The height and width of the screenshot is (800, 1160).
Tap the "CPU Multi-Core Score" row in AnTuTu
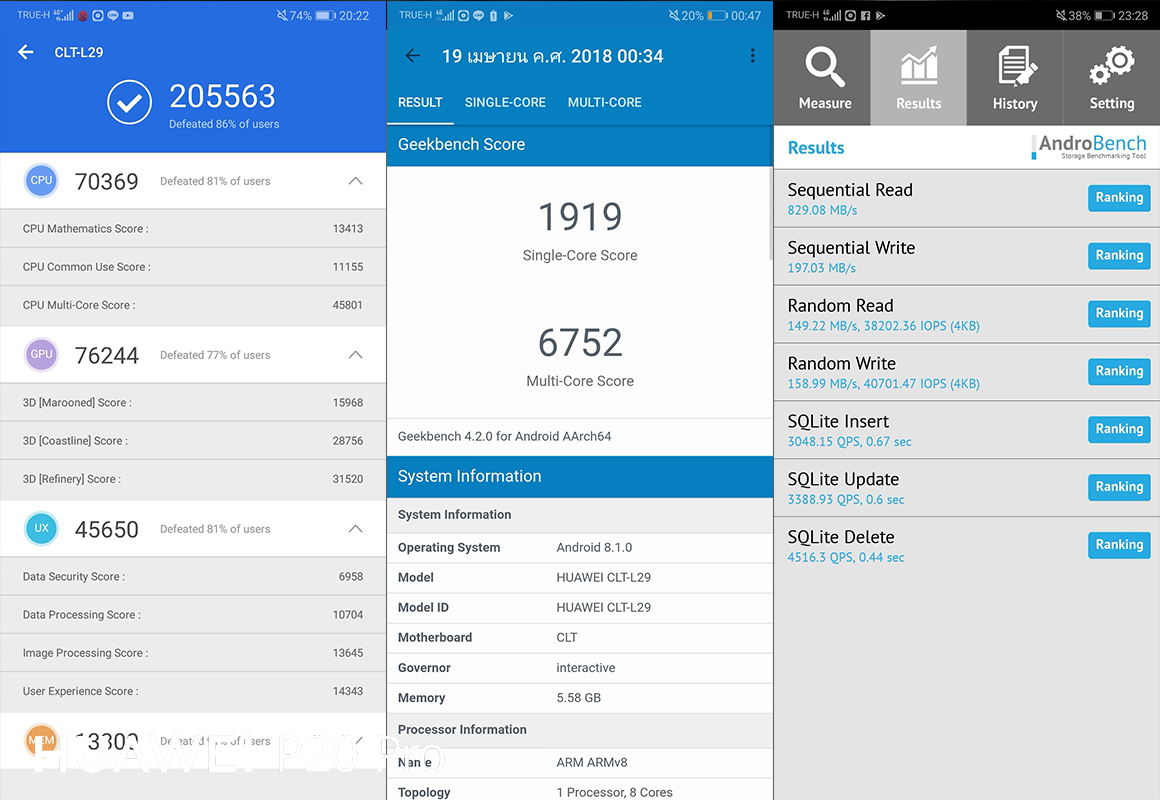click(193, 305)
